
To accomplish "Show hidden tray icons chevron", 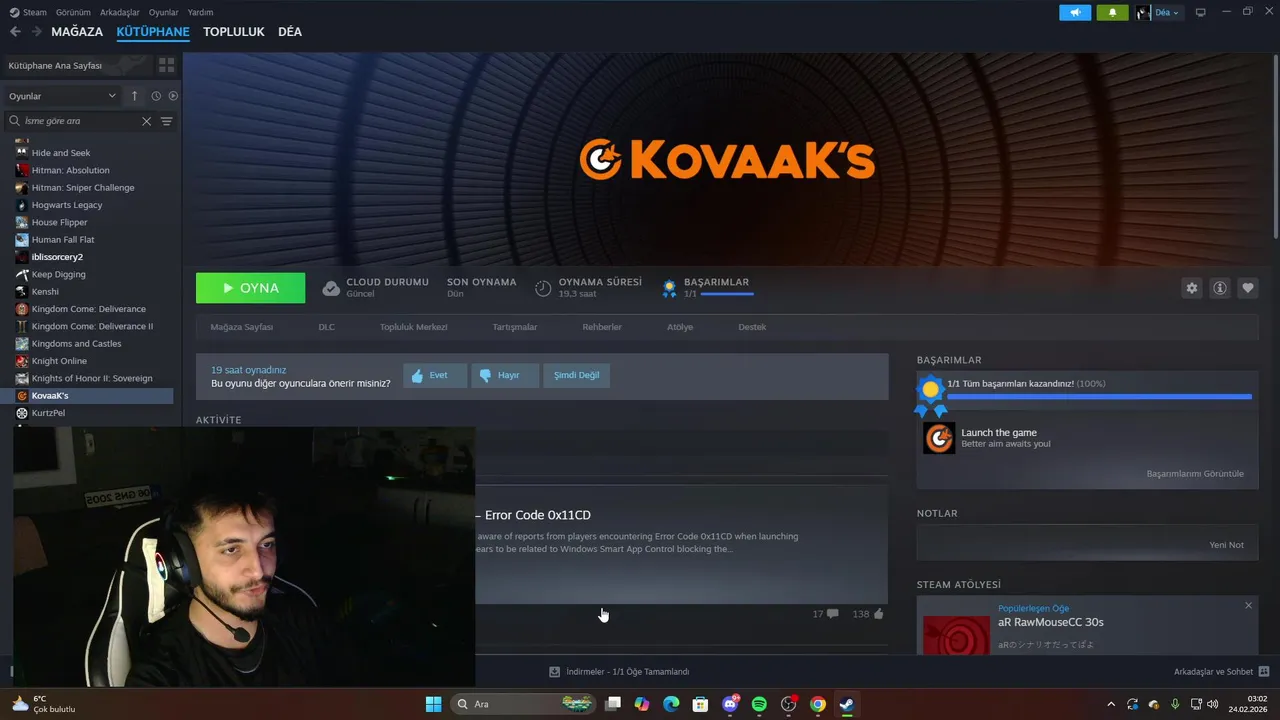I will [x=1111, y=704].
